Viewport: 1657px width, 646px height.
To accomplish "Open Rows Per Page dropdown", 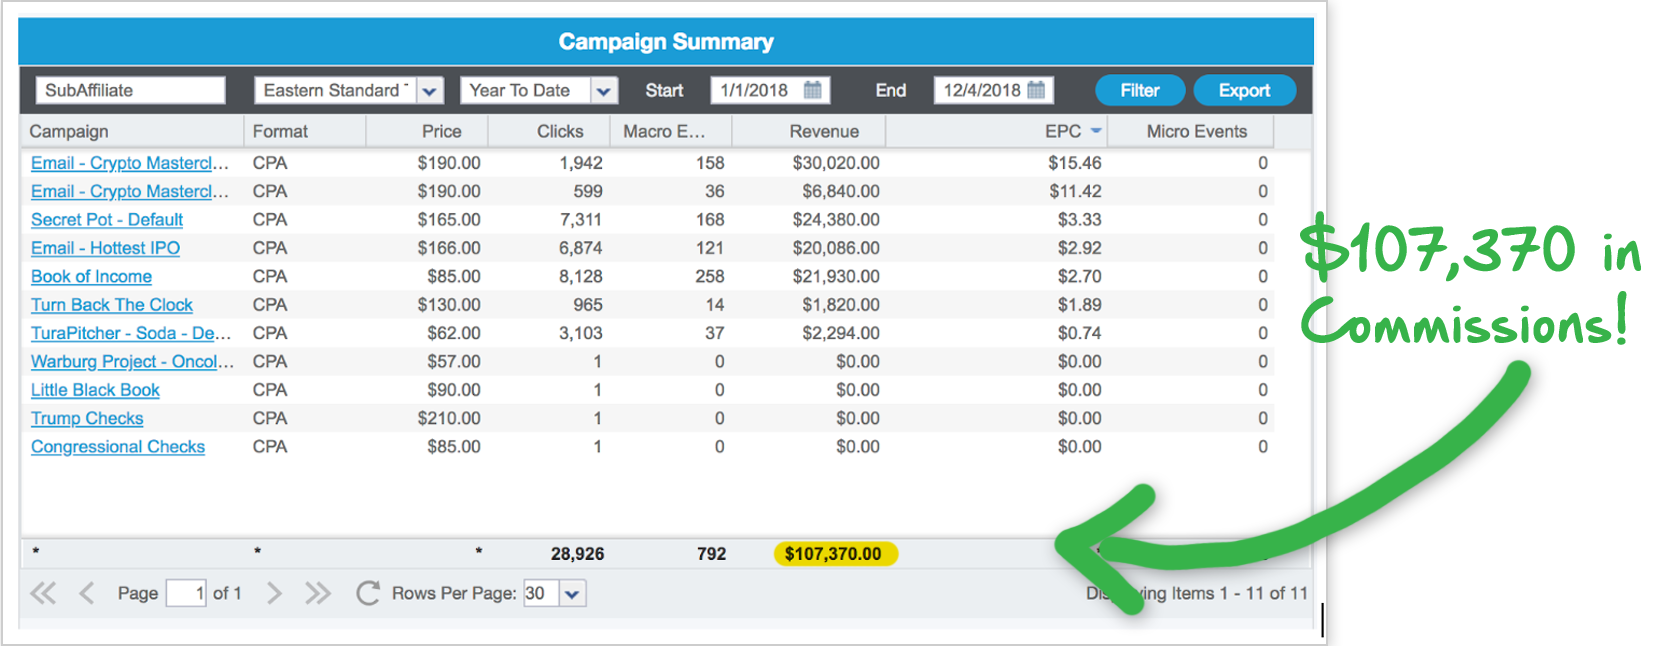I will pyautogui.click(x=572, y=594).
